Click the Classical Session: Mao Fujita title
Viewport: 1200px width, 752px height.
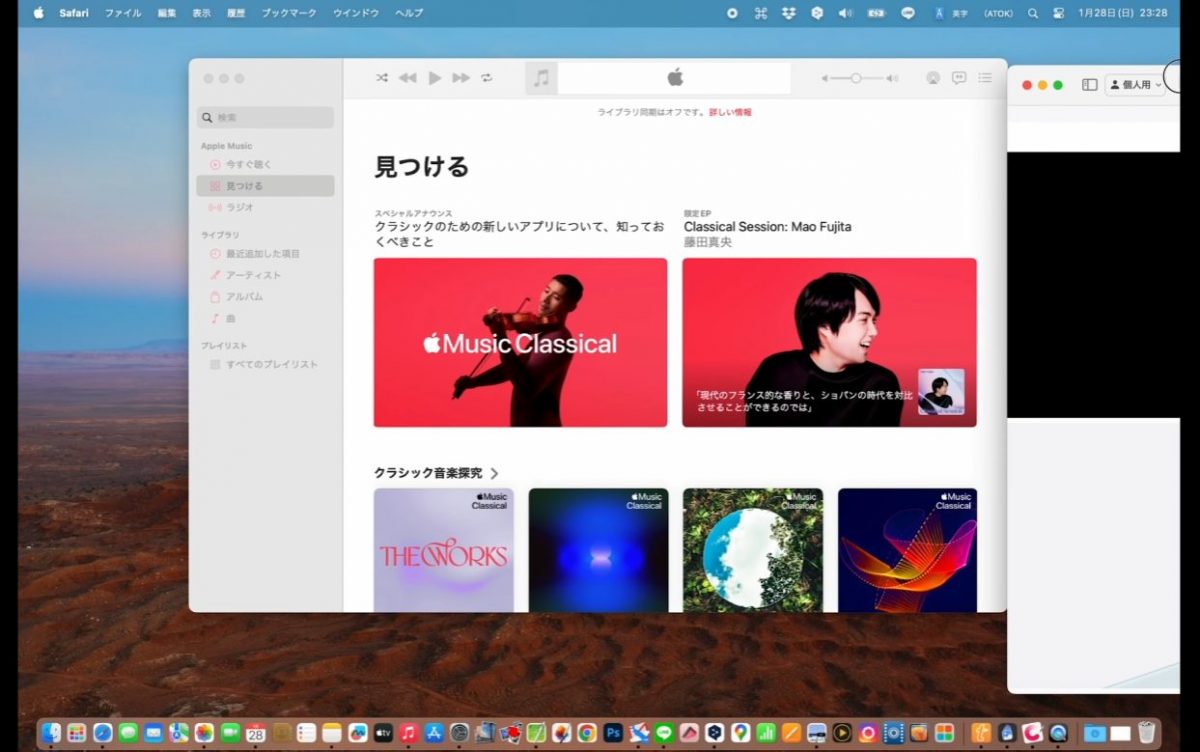pyautogui.click(x=768, y=227)
